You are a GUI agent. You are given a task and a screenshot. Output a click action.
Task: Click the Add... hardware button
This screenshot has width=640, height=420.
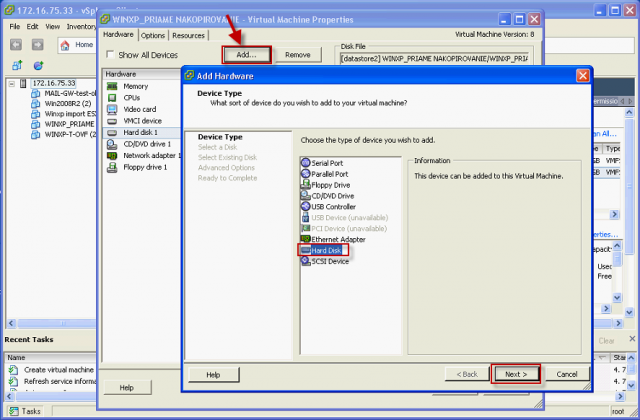point(247,55)
